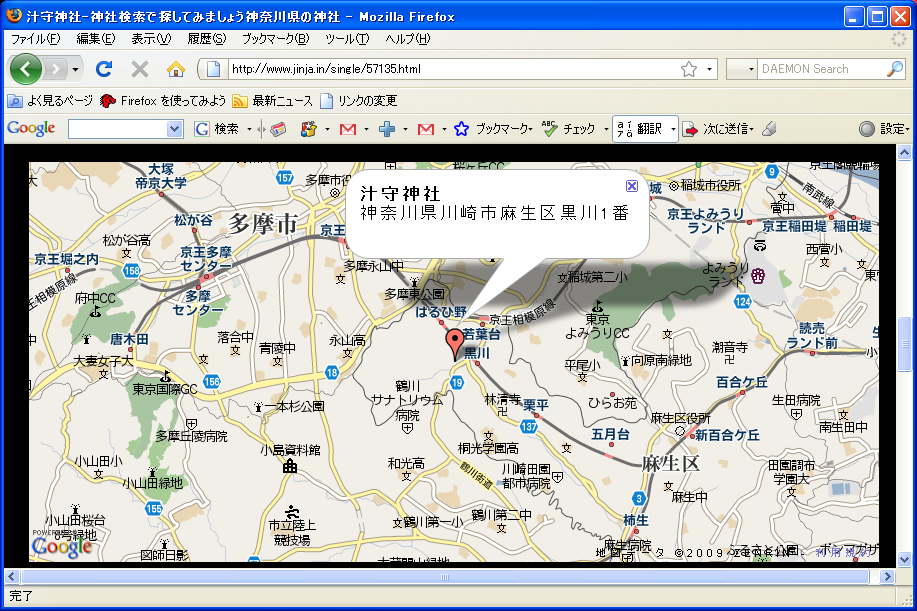Screen dimensions: 917x611
Task: Open the first Gmail icon on Google toolbar
Action: (x=348, y=129)
